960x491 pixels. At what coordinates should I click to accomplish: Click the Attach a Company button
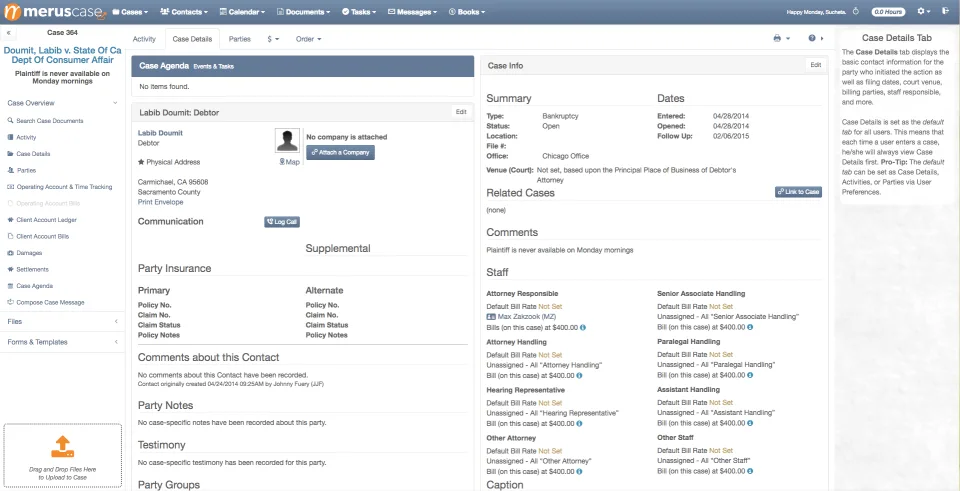(x=340, y=152)
